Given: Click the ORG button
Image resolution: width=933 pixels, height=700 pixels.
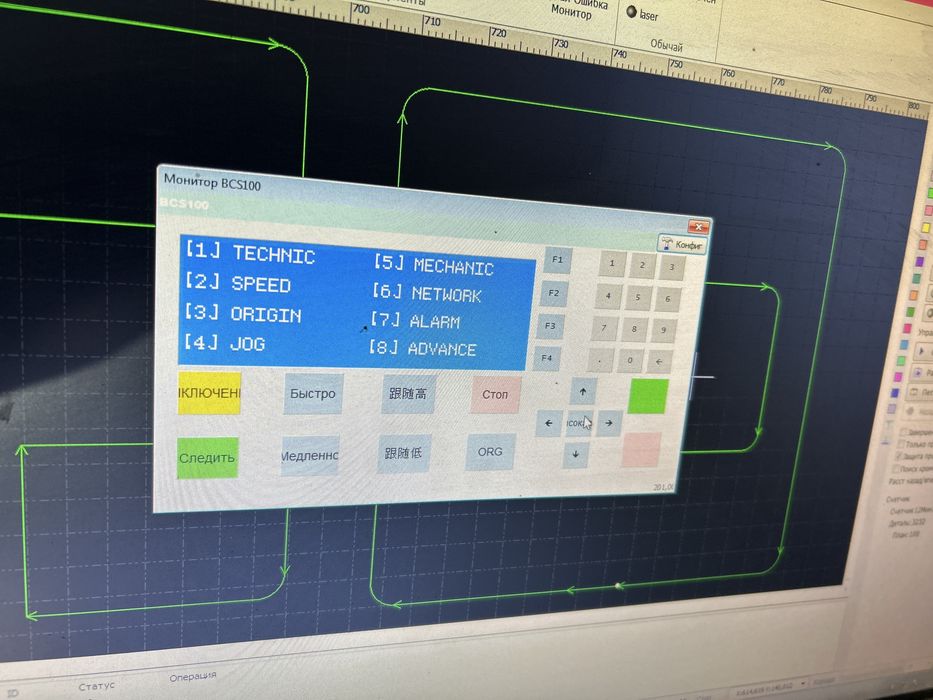Looking at the screenshot, I should (490, 452).
